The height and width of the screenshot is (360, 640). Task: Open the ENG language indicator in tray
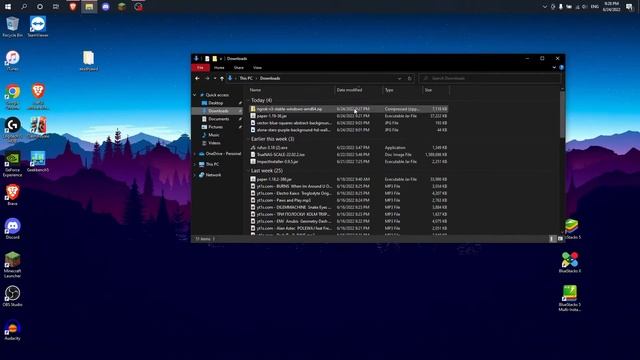595,7
